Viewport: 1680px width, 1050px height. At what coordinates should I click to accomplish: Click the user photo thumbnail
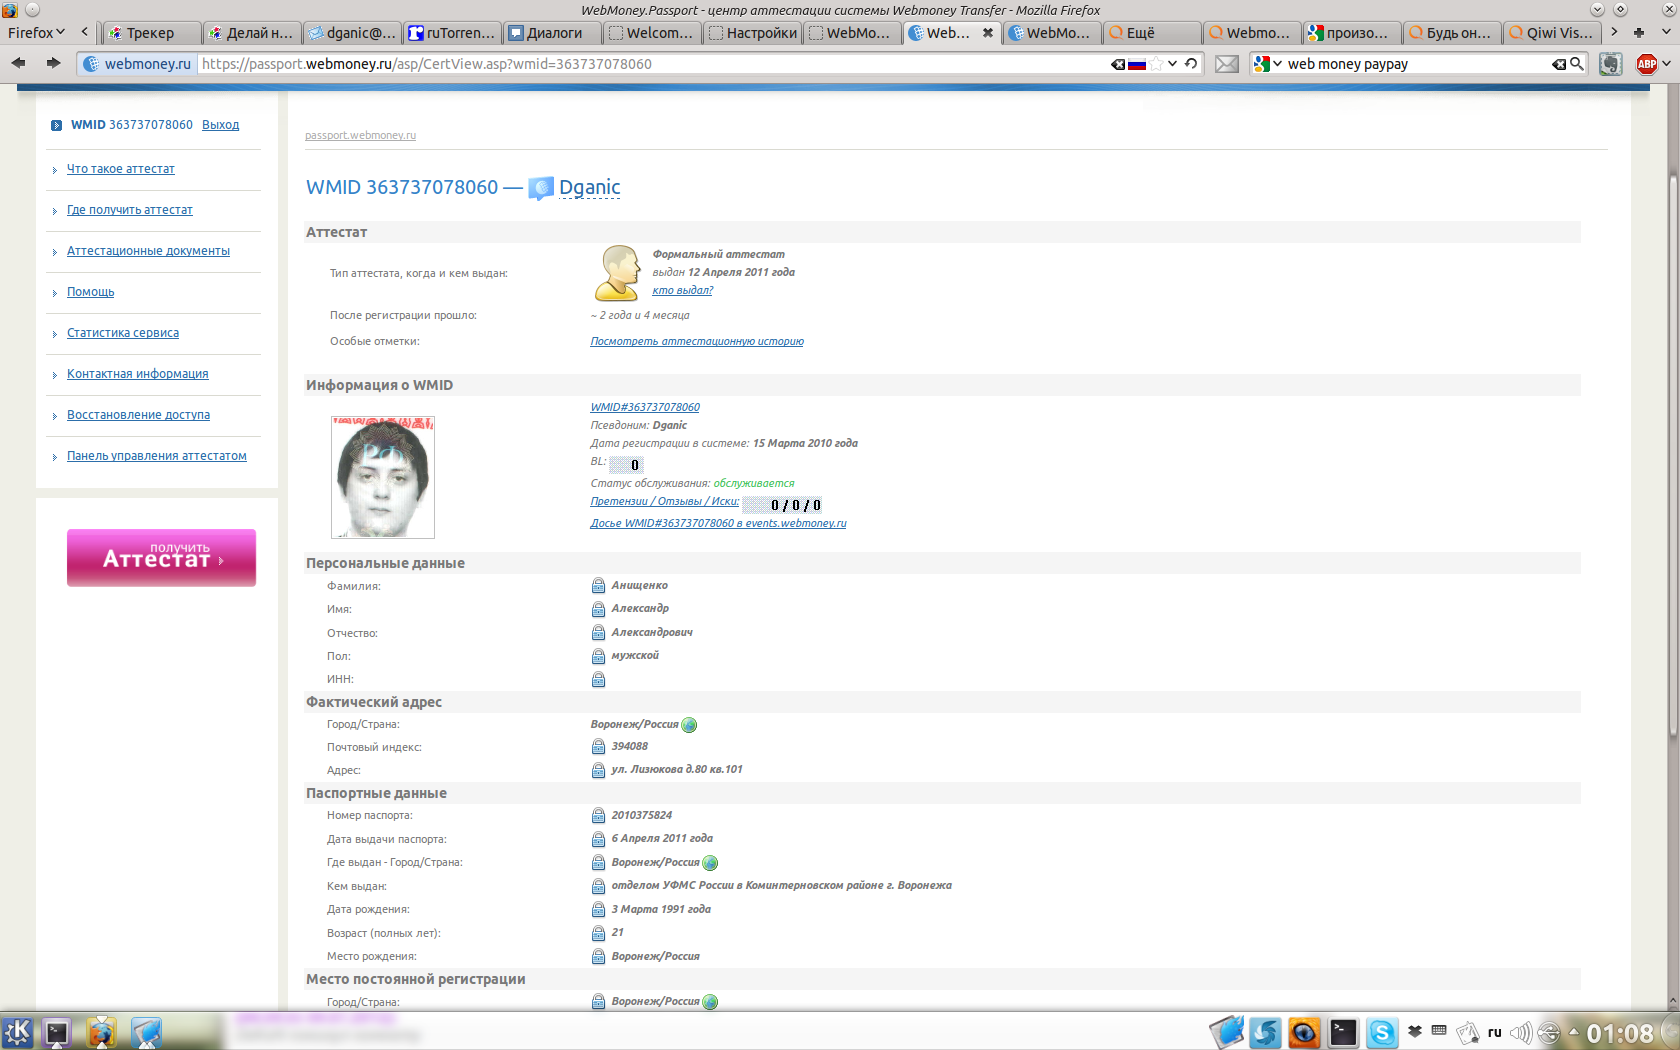(383, 478)
